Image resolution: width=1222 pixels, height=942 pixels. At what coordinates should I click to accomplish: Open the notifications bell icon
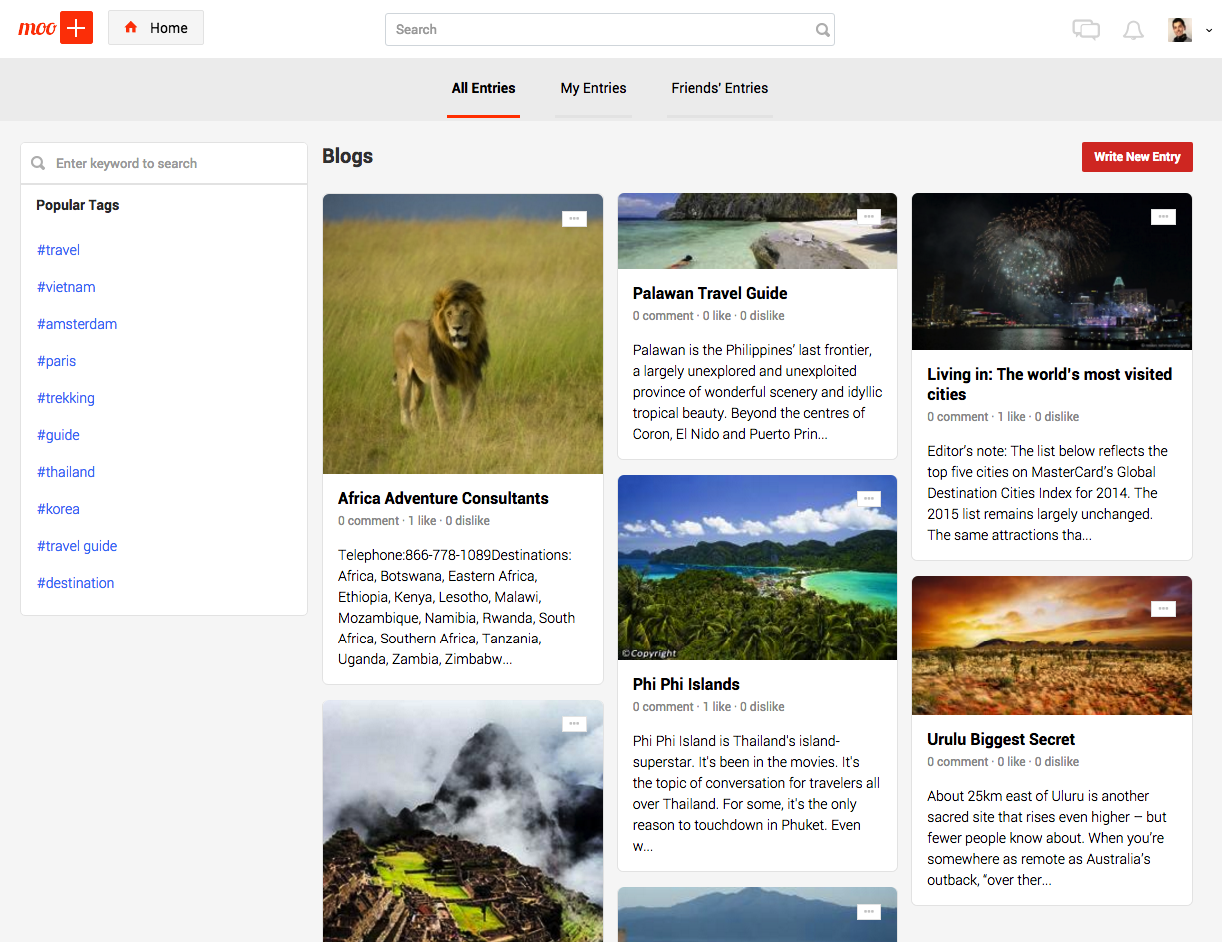click(1133, 30)
